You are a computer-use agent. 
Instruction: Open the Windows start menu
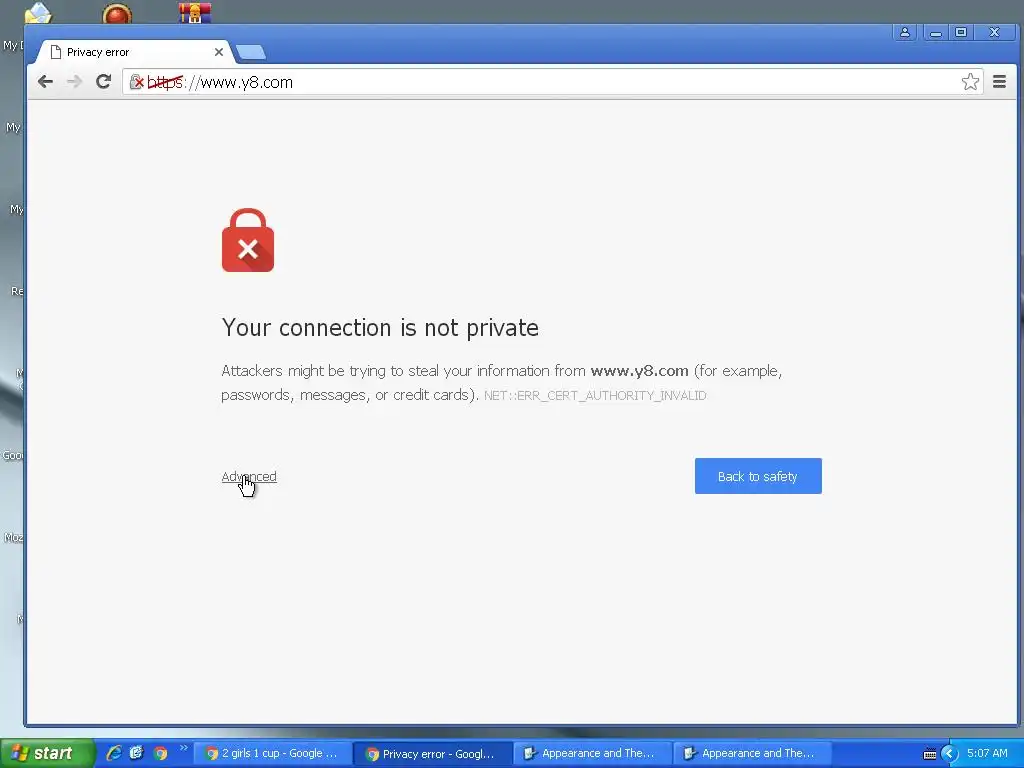[47, 753]
